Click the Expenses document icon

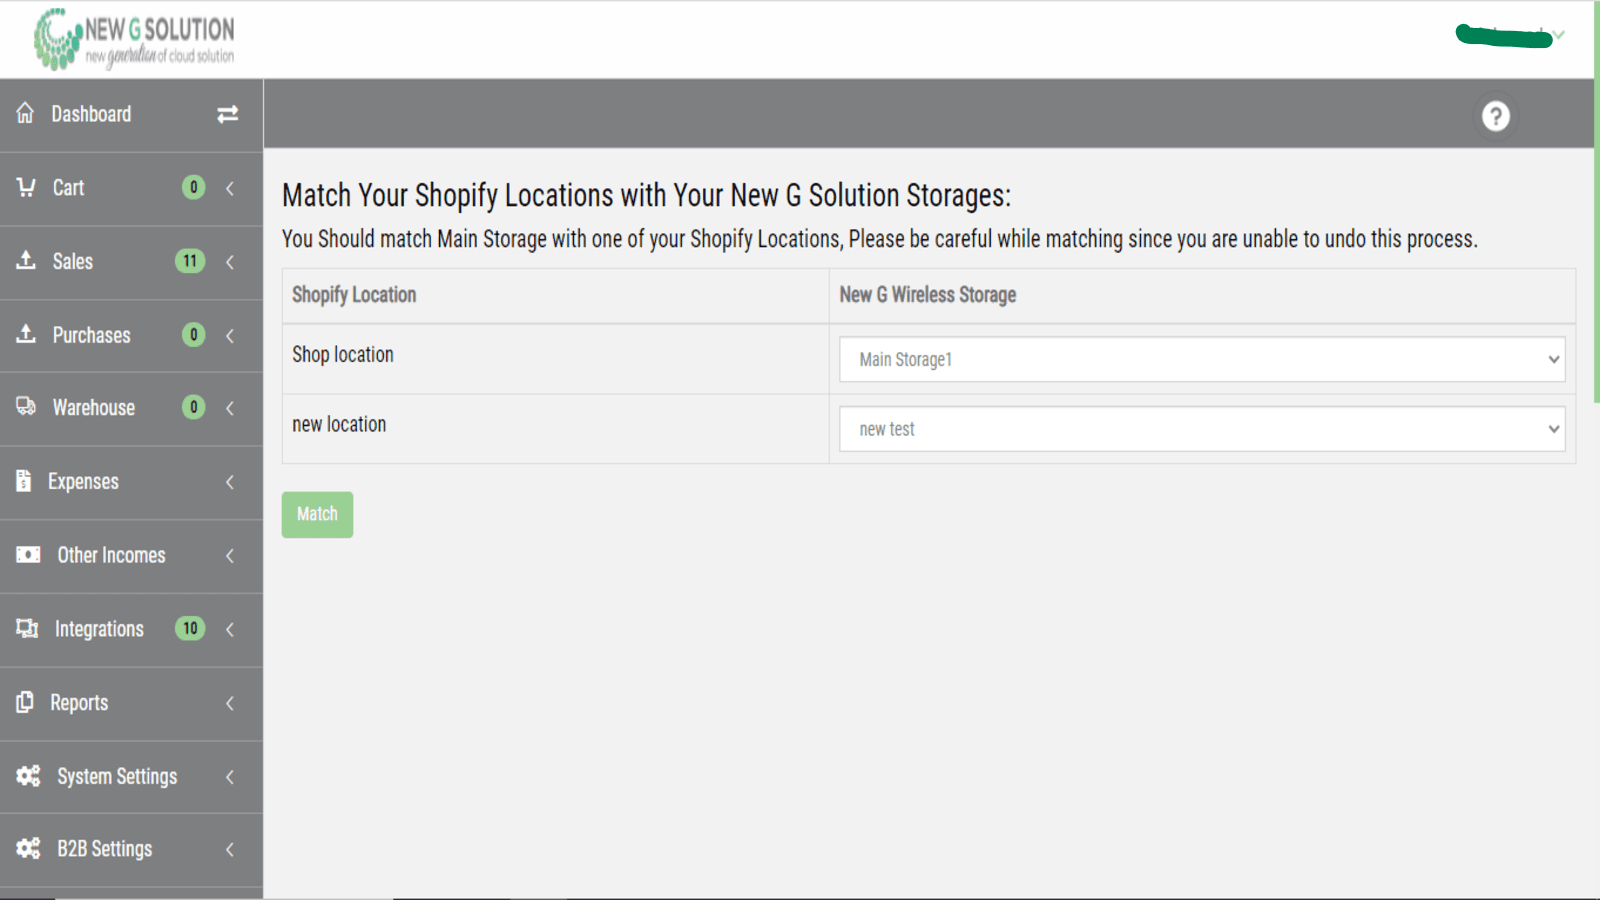(24, 481)
